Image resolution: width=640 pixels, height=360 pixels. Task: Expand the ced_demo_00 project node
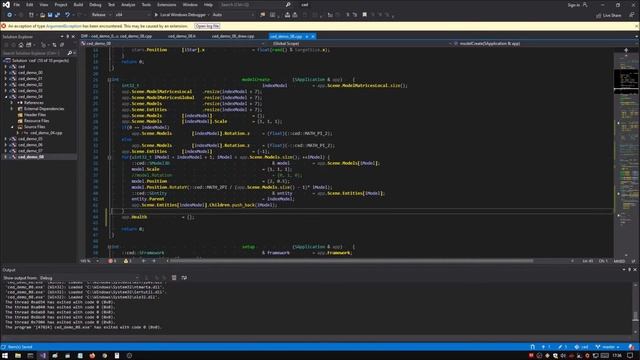click(x=6, y=73)
